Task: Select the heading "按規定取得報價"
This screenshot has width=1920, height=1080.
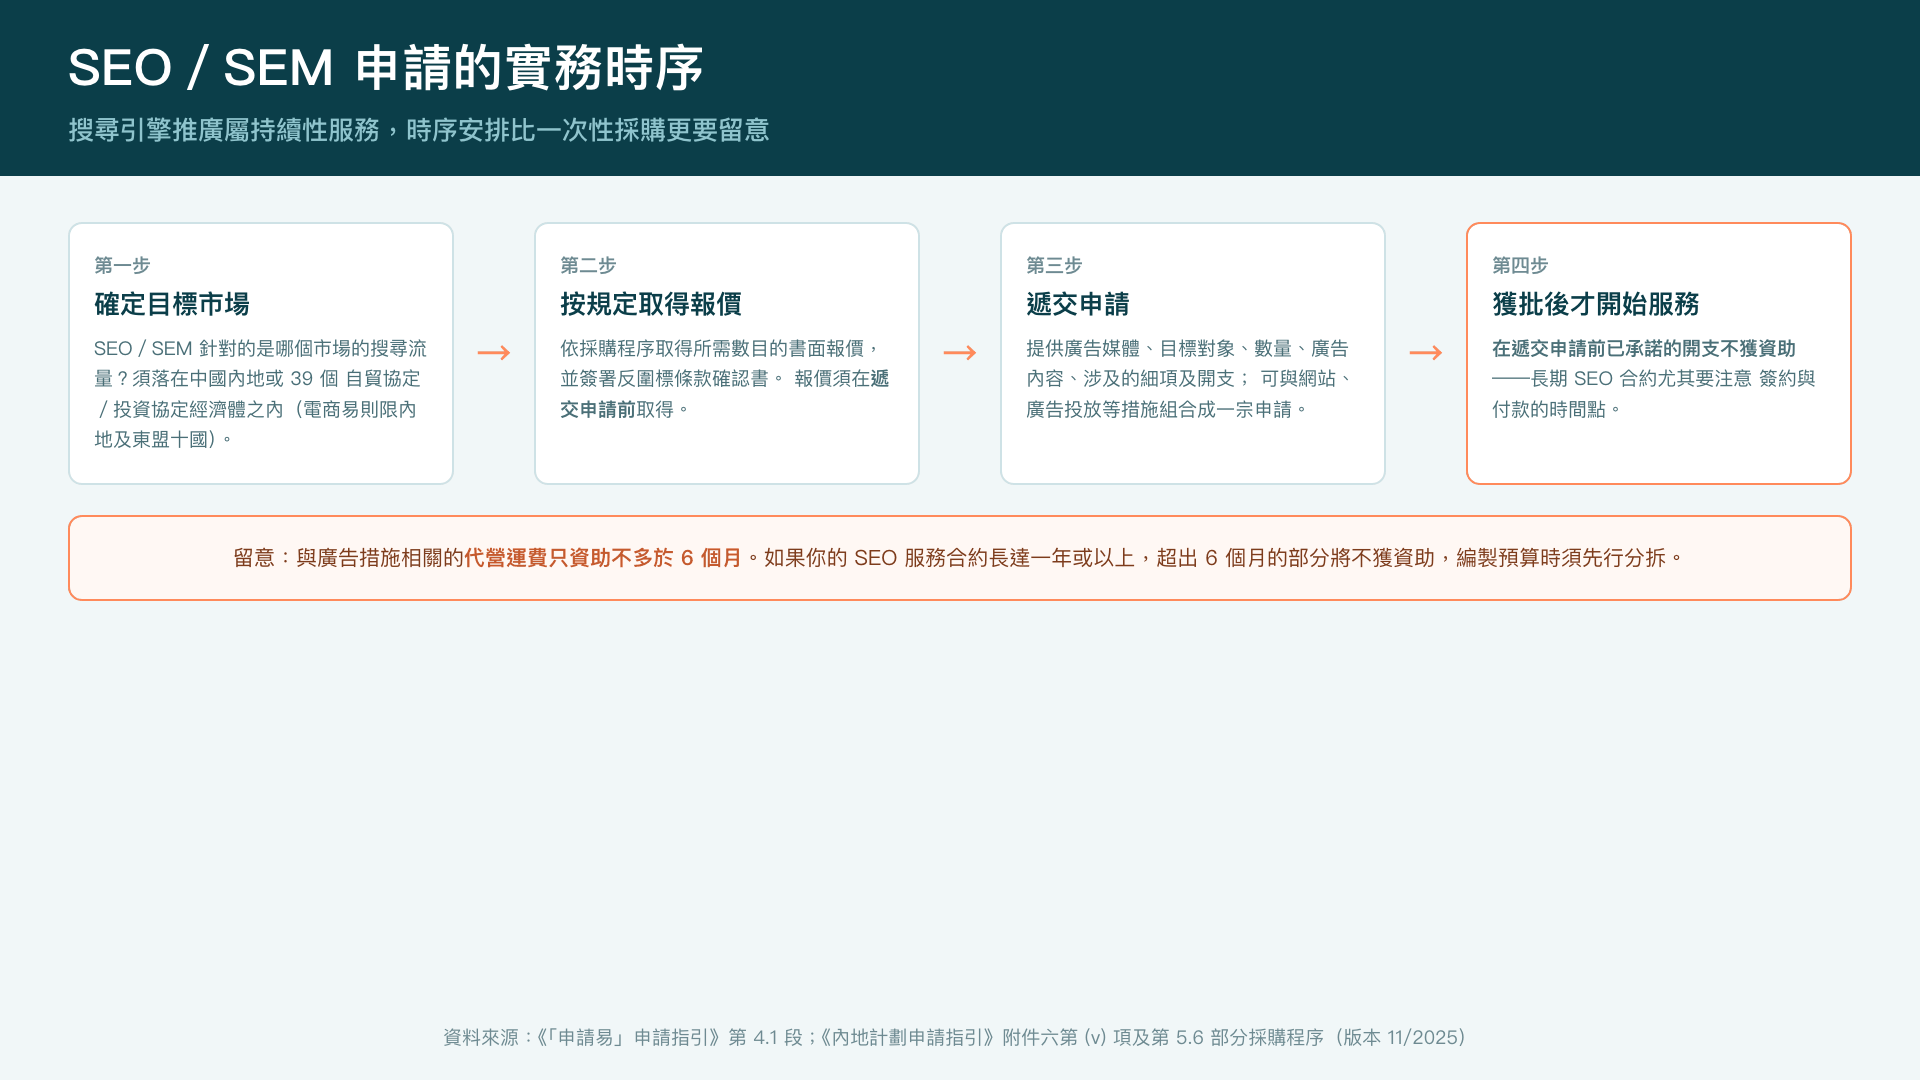Action: point(651,304)
